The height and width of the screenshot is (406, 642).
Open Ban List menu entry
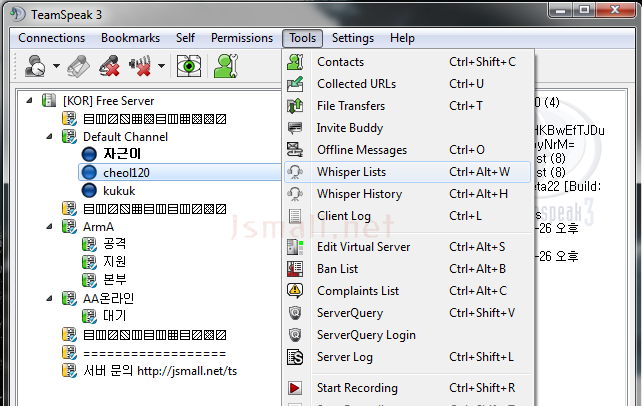407,269
